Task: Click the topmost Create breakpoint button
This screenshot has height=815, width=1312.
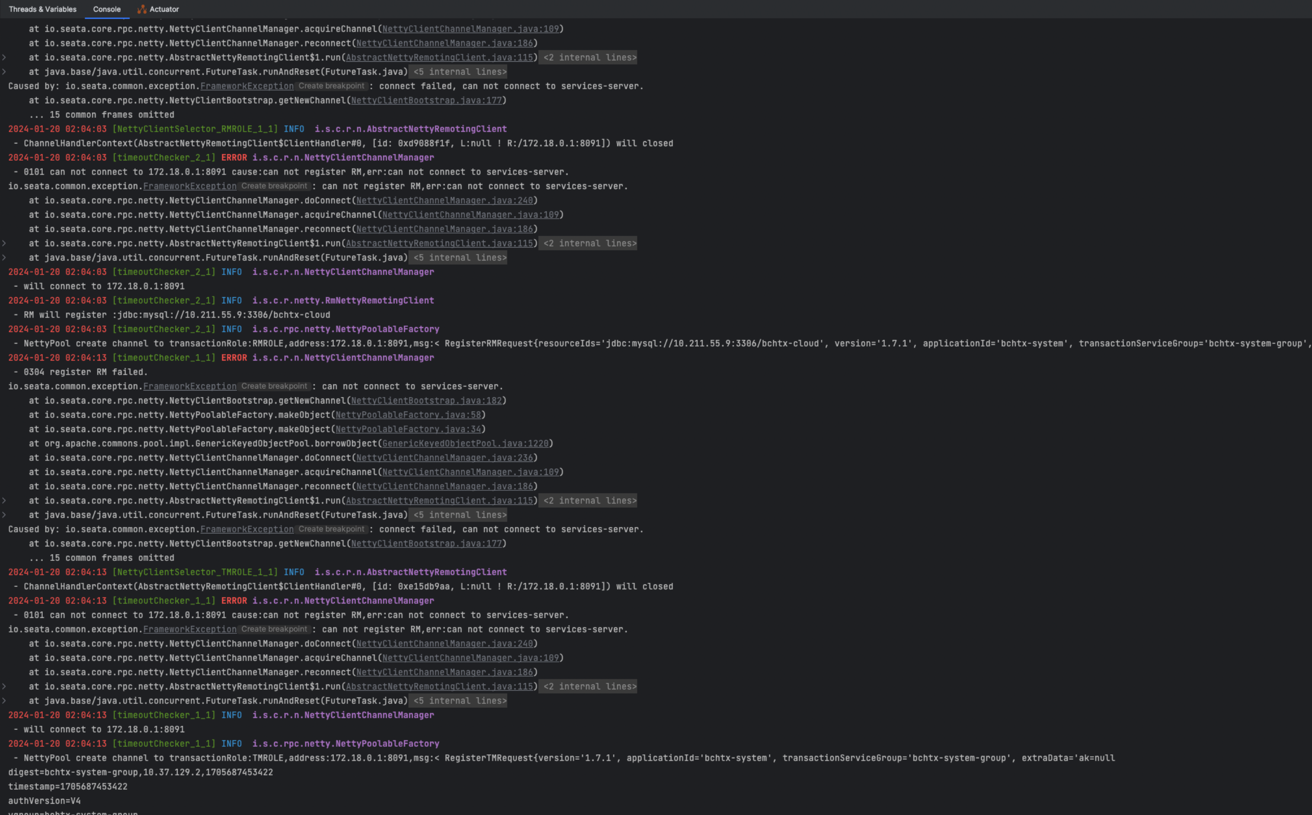Action: [x=331, y=86]
